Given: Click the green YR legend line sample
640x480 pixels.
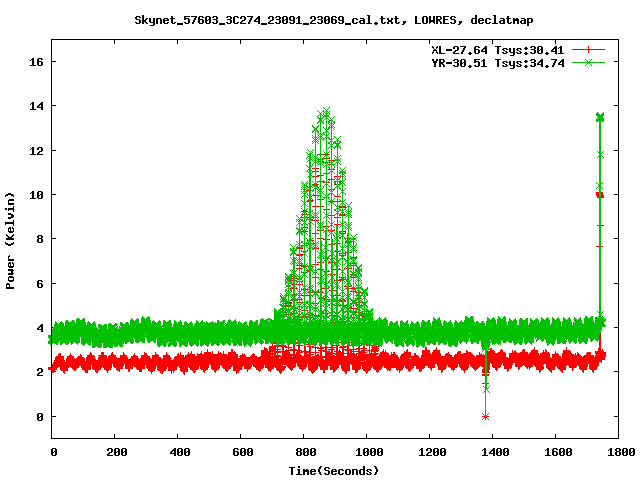Looking at the screenshot, I should [589, 62].
